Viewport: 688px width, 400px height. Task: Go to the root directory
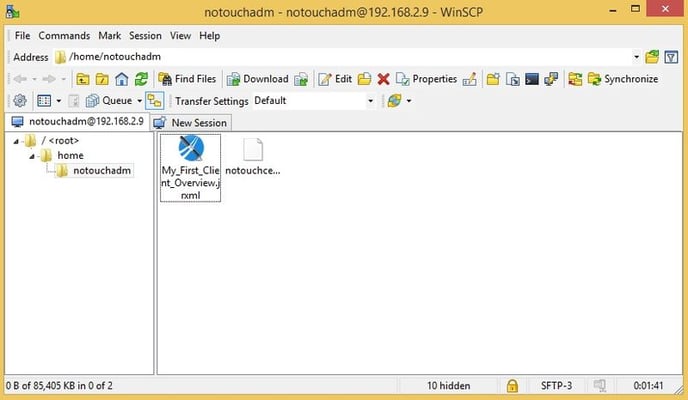[x=102, y=79]
